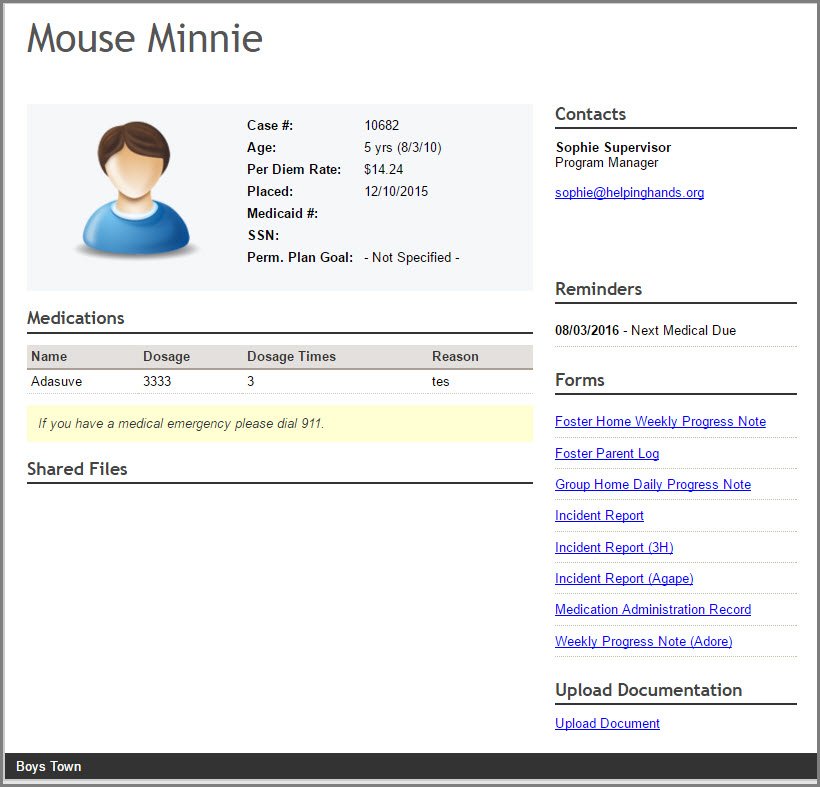Click the Medicaid # label

pyautogui.click(x=282, y=213)
